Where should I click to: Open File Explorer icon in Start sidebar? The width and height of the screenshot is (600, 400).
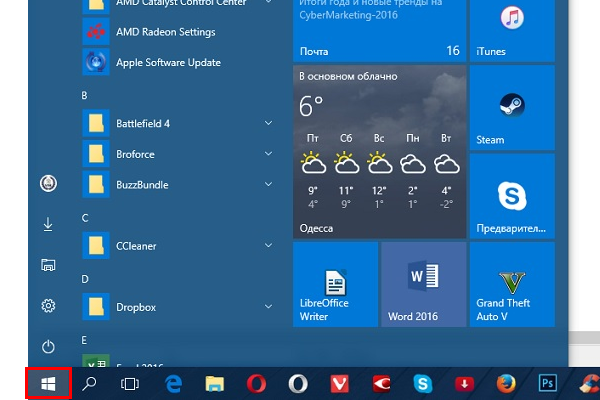[48, 265]
